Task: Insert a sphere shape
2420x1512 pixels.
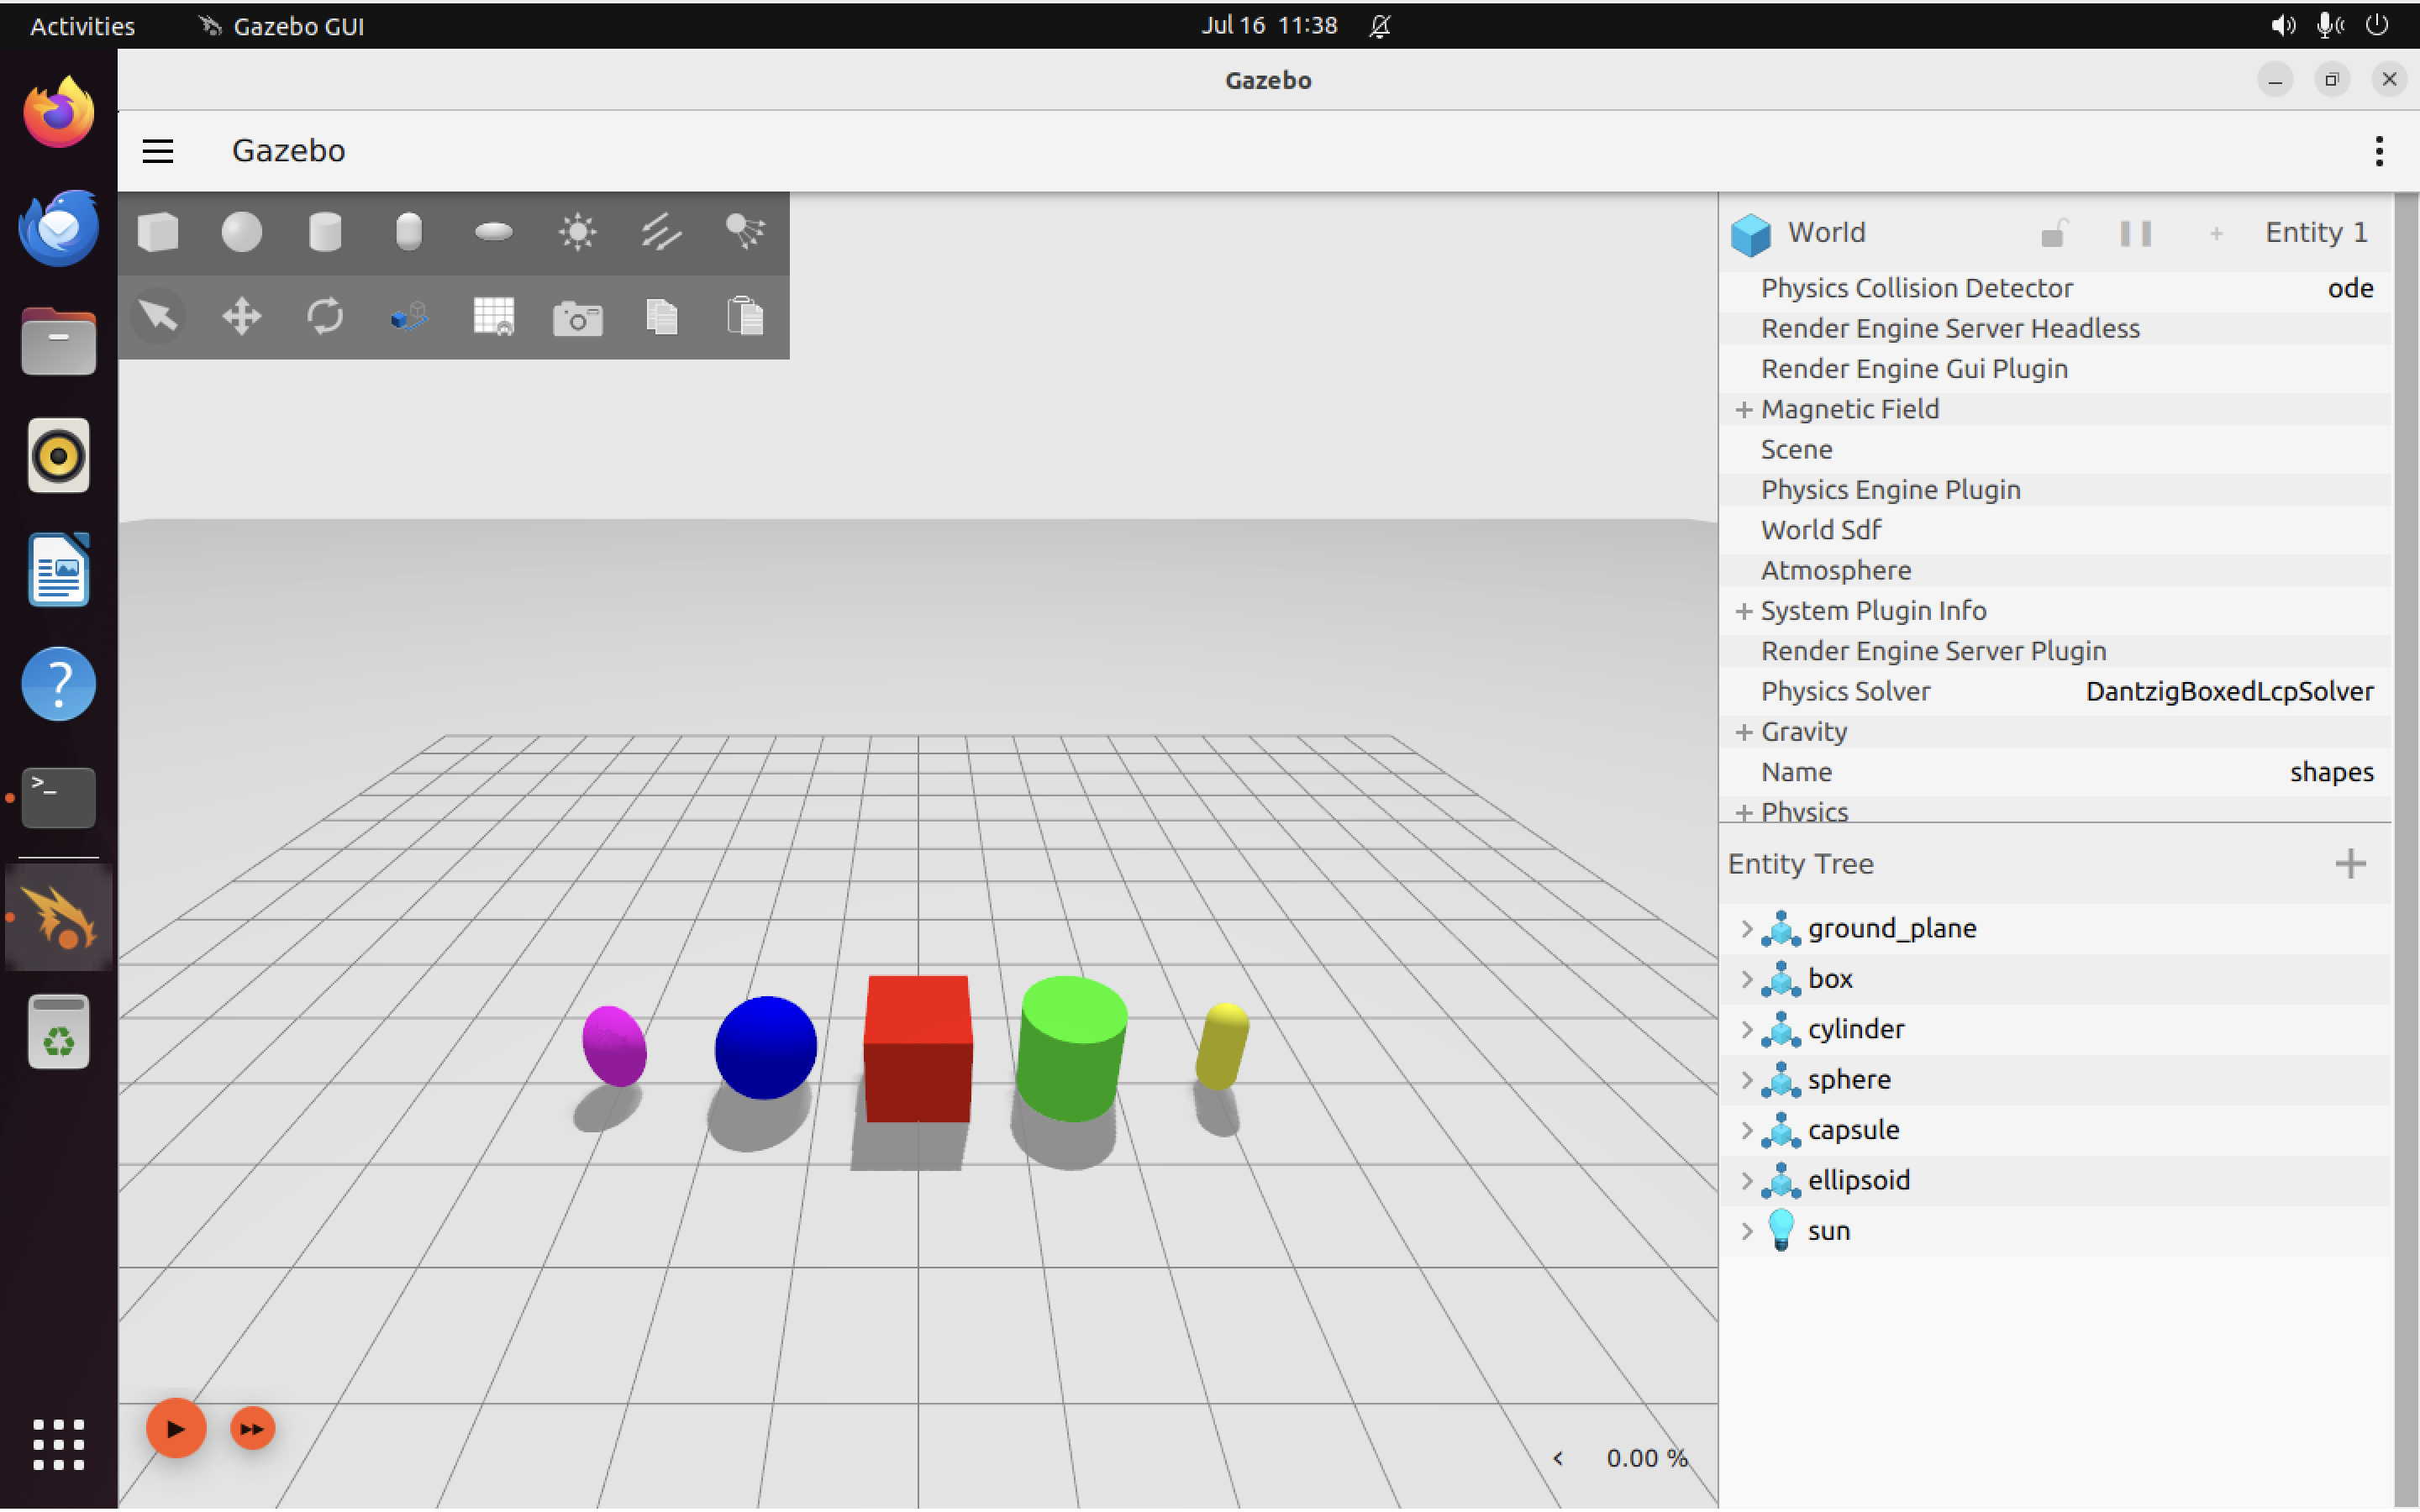Action: (x=241, y=232)
